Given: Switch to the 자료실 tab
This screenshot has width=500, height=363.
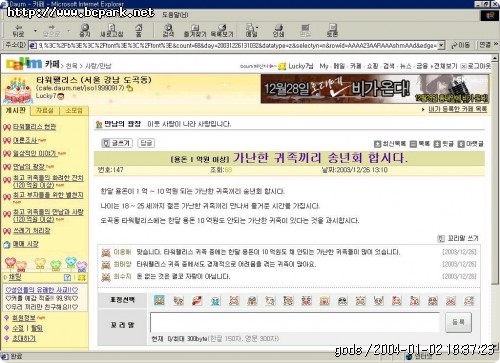Looking at the screenshot, I should (44, 111).
